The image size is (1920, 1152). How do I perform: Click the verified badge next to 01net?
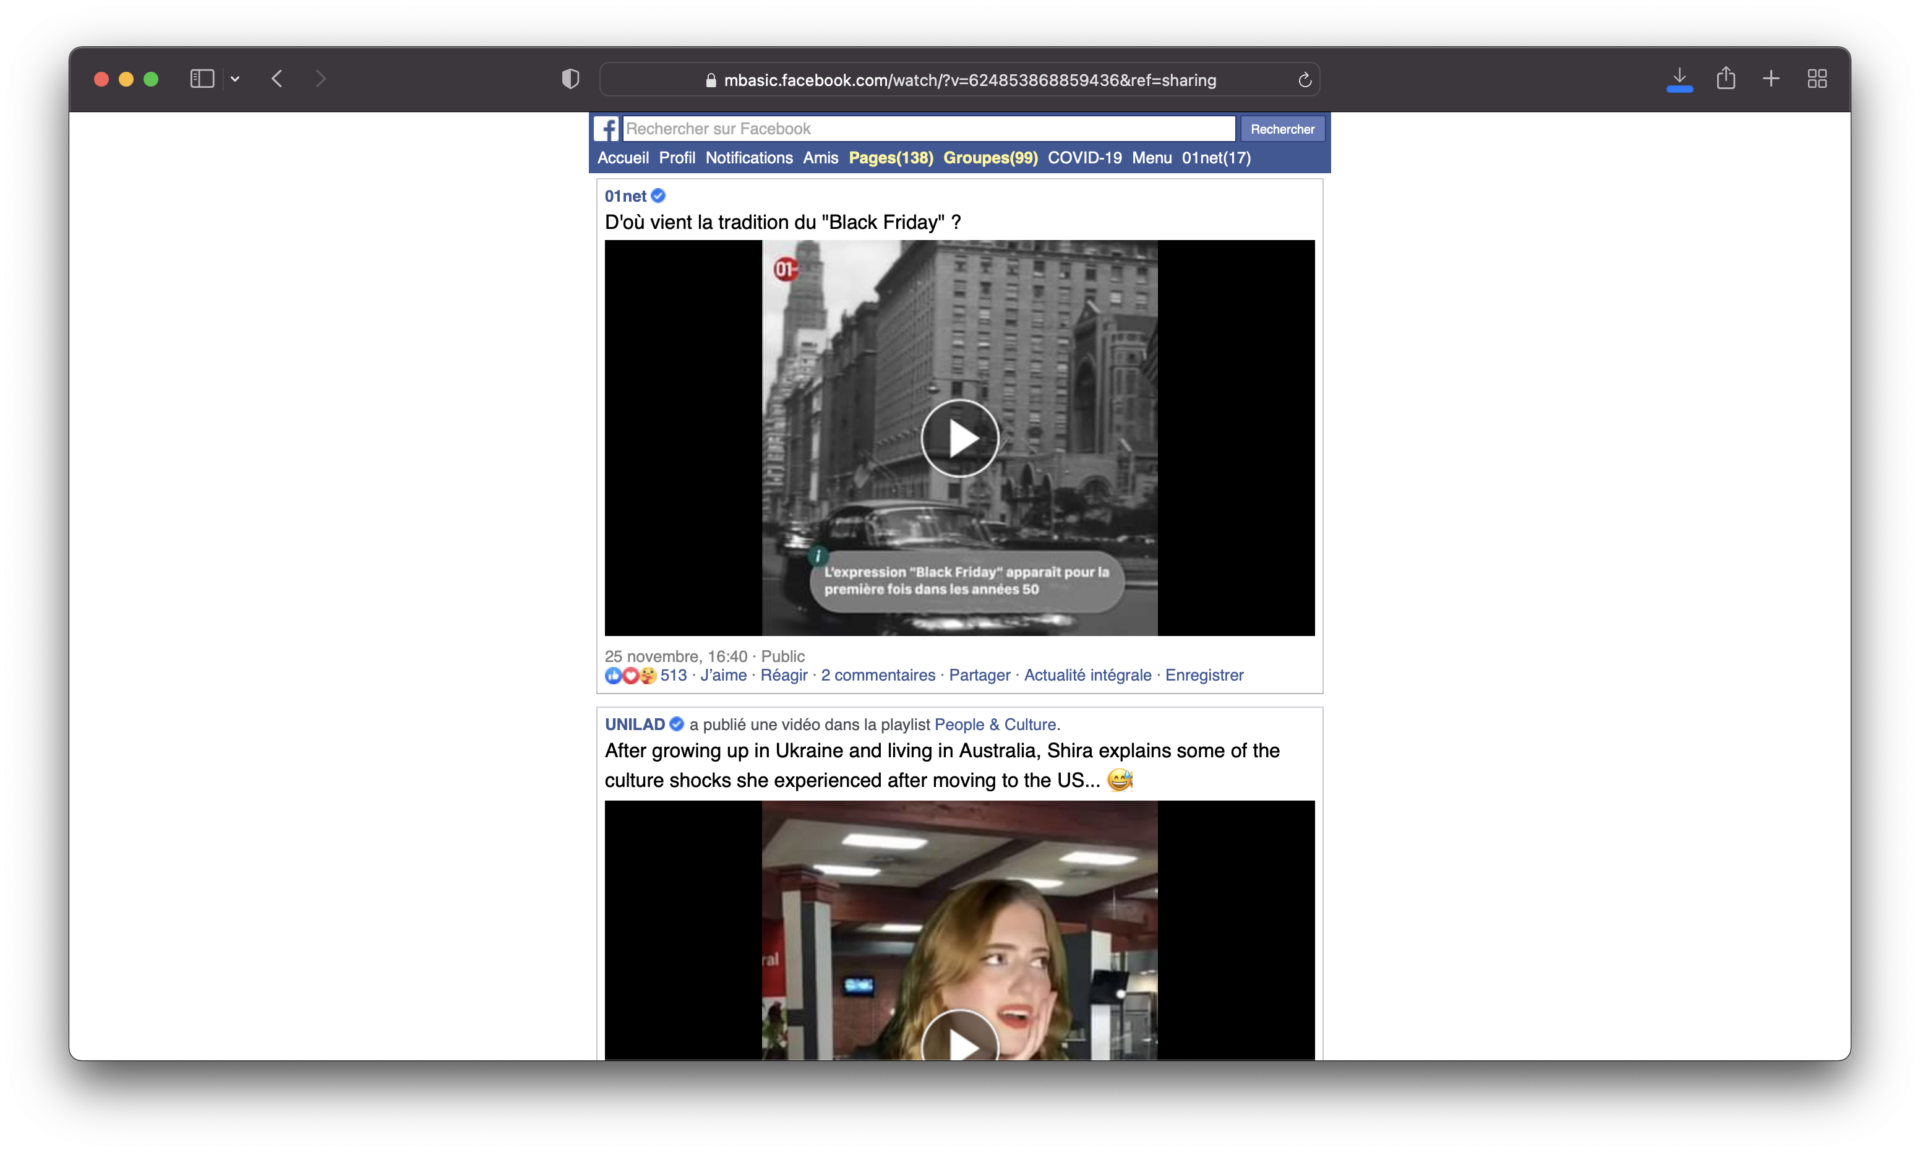pos(658,196)
